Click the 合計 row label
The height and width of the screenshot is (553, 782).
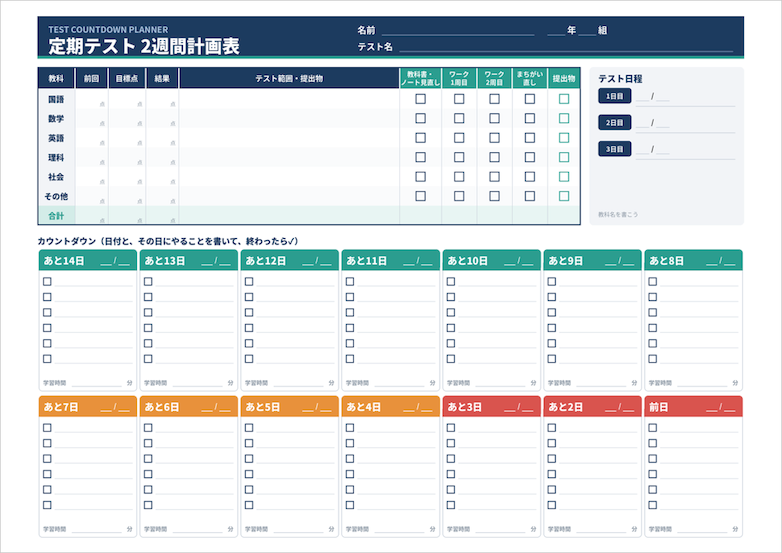tap(56, 215)
